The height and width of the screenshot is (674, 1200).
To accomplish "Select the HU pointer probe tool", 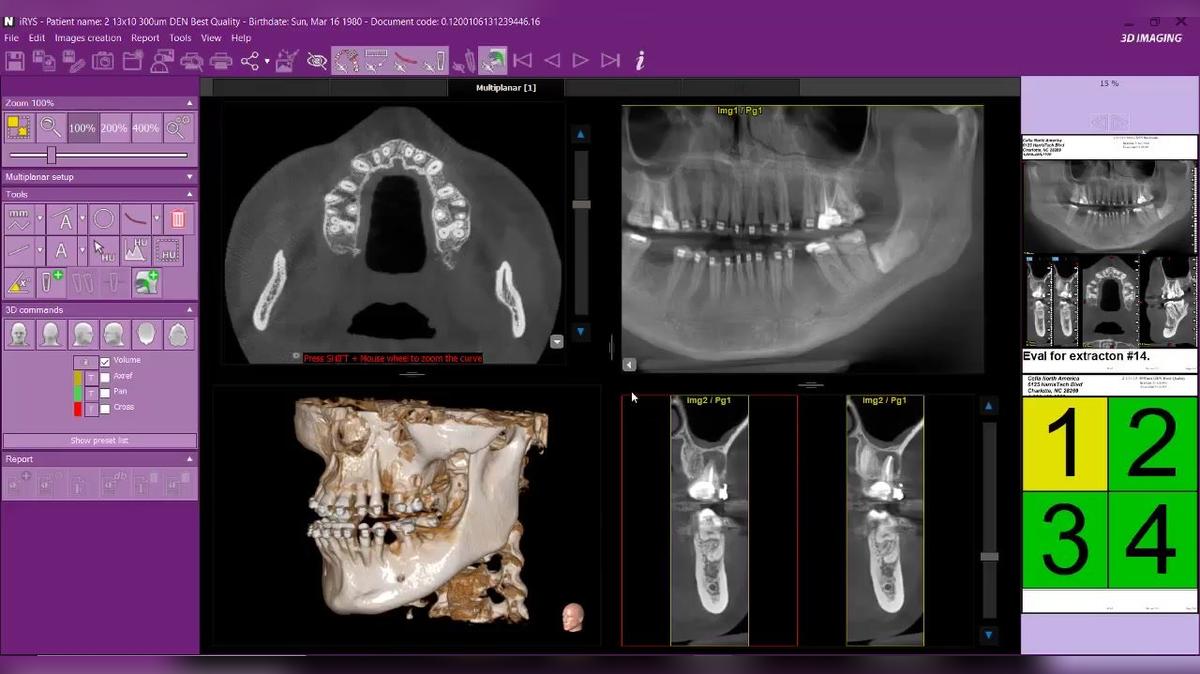I will (103, 251).
